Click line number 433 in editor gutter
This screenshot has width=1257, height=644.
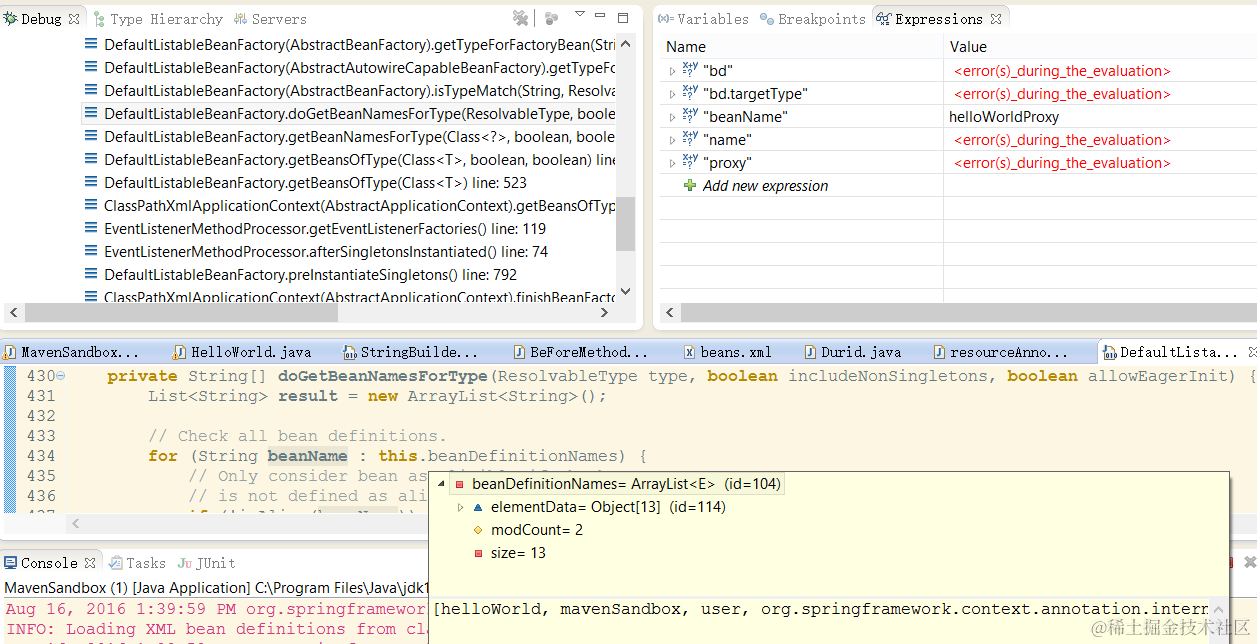41,436
